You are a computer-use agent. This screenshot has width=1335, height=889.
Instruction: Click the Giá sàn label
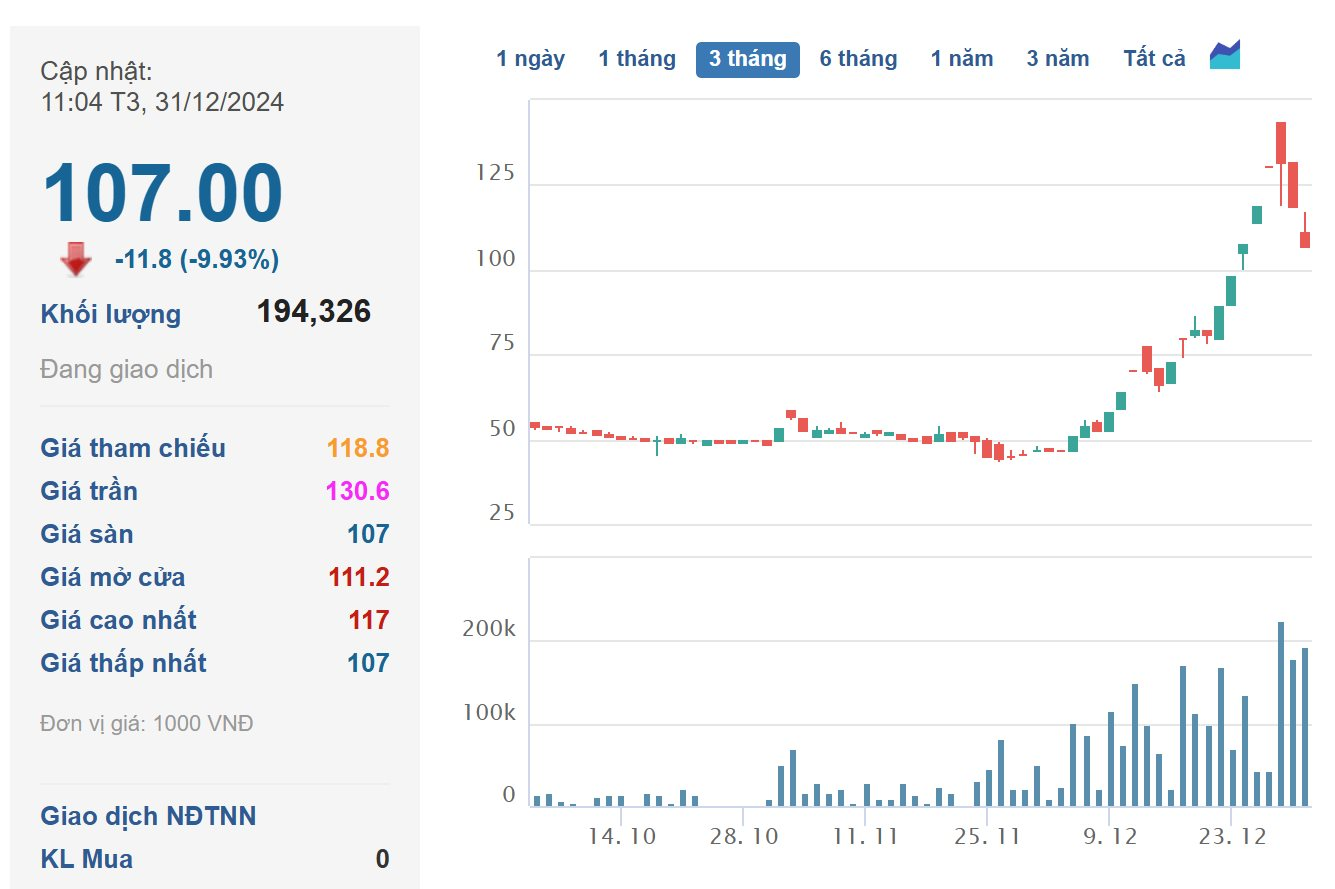(x=87, y=534)
